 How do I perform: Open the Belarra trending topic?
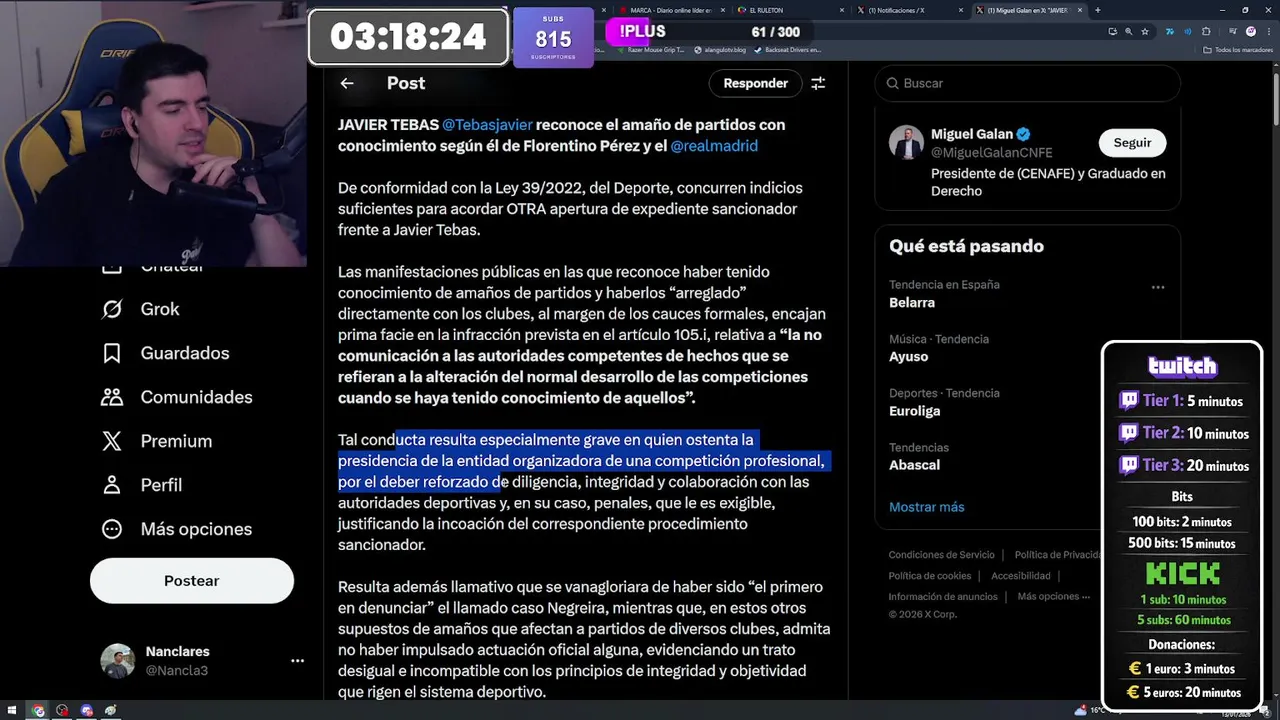[912, 302]
